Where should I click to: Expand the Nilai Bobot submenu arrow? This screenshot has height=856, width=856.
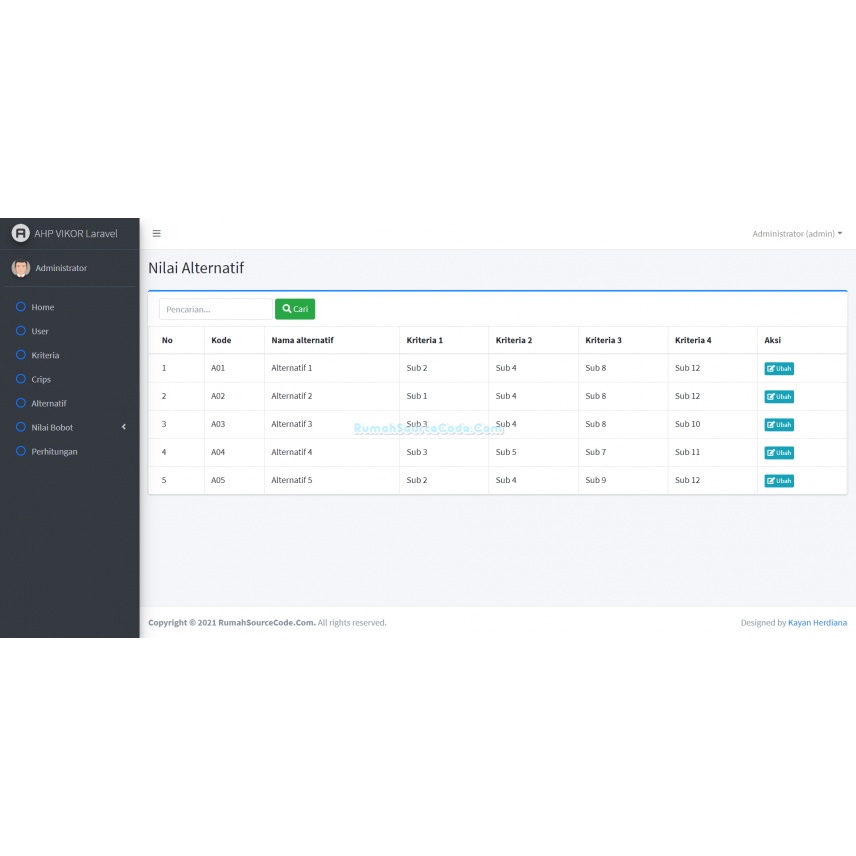point(124,427)
